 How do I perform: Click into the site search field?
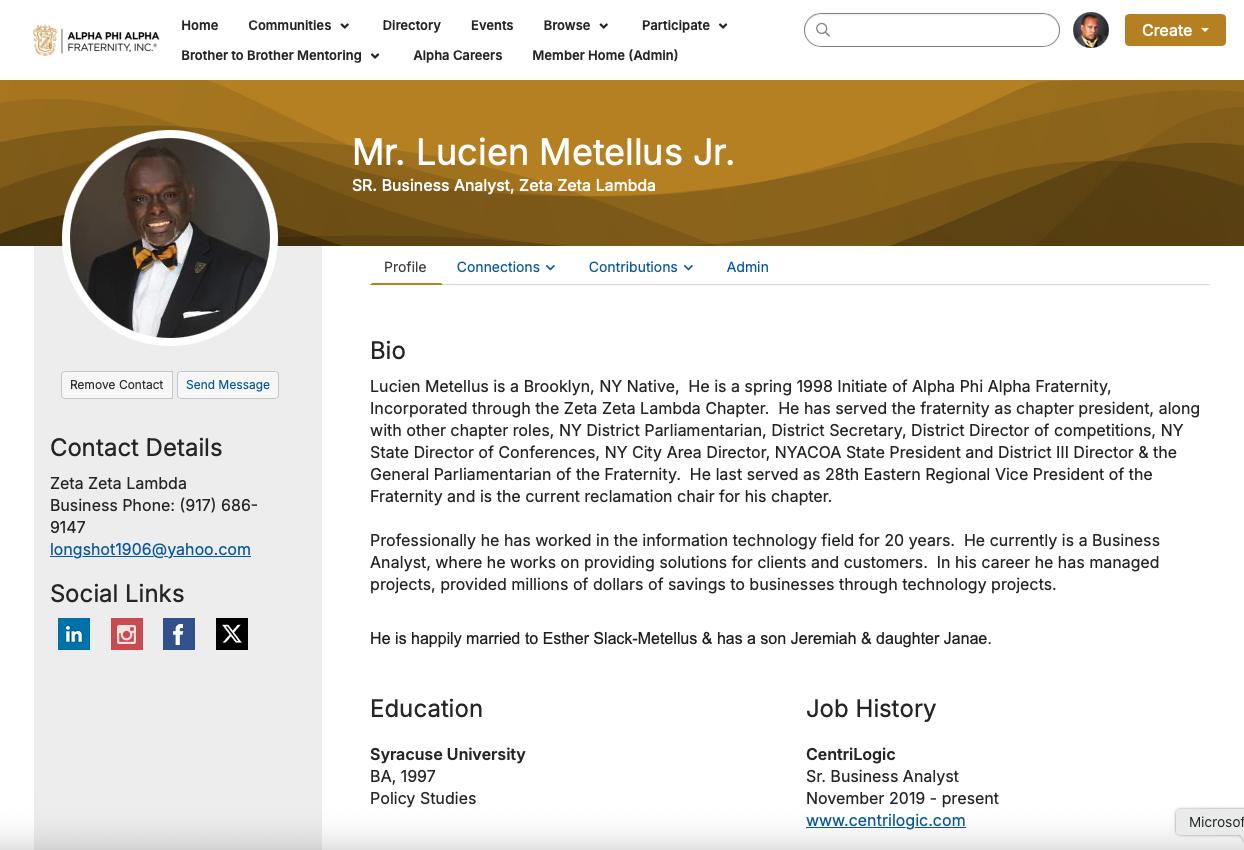click(932, 30)
